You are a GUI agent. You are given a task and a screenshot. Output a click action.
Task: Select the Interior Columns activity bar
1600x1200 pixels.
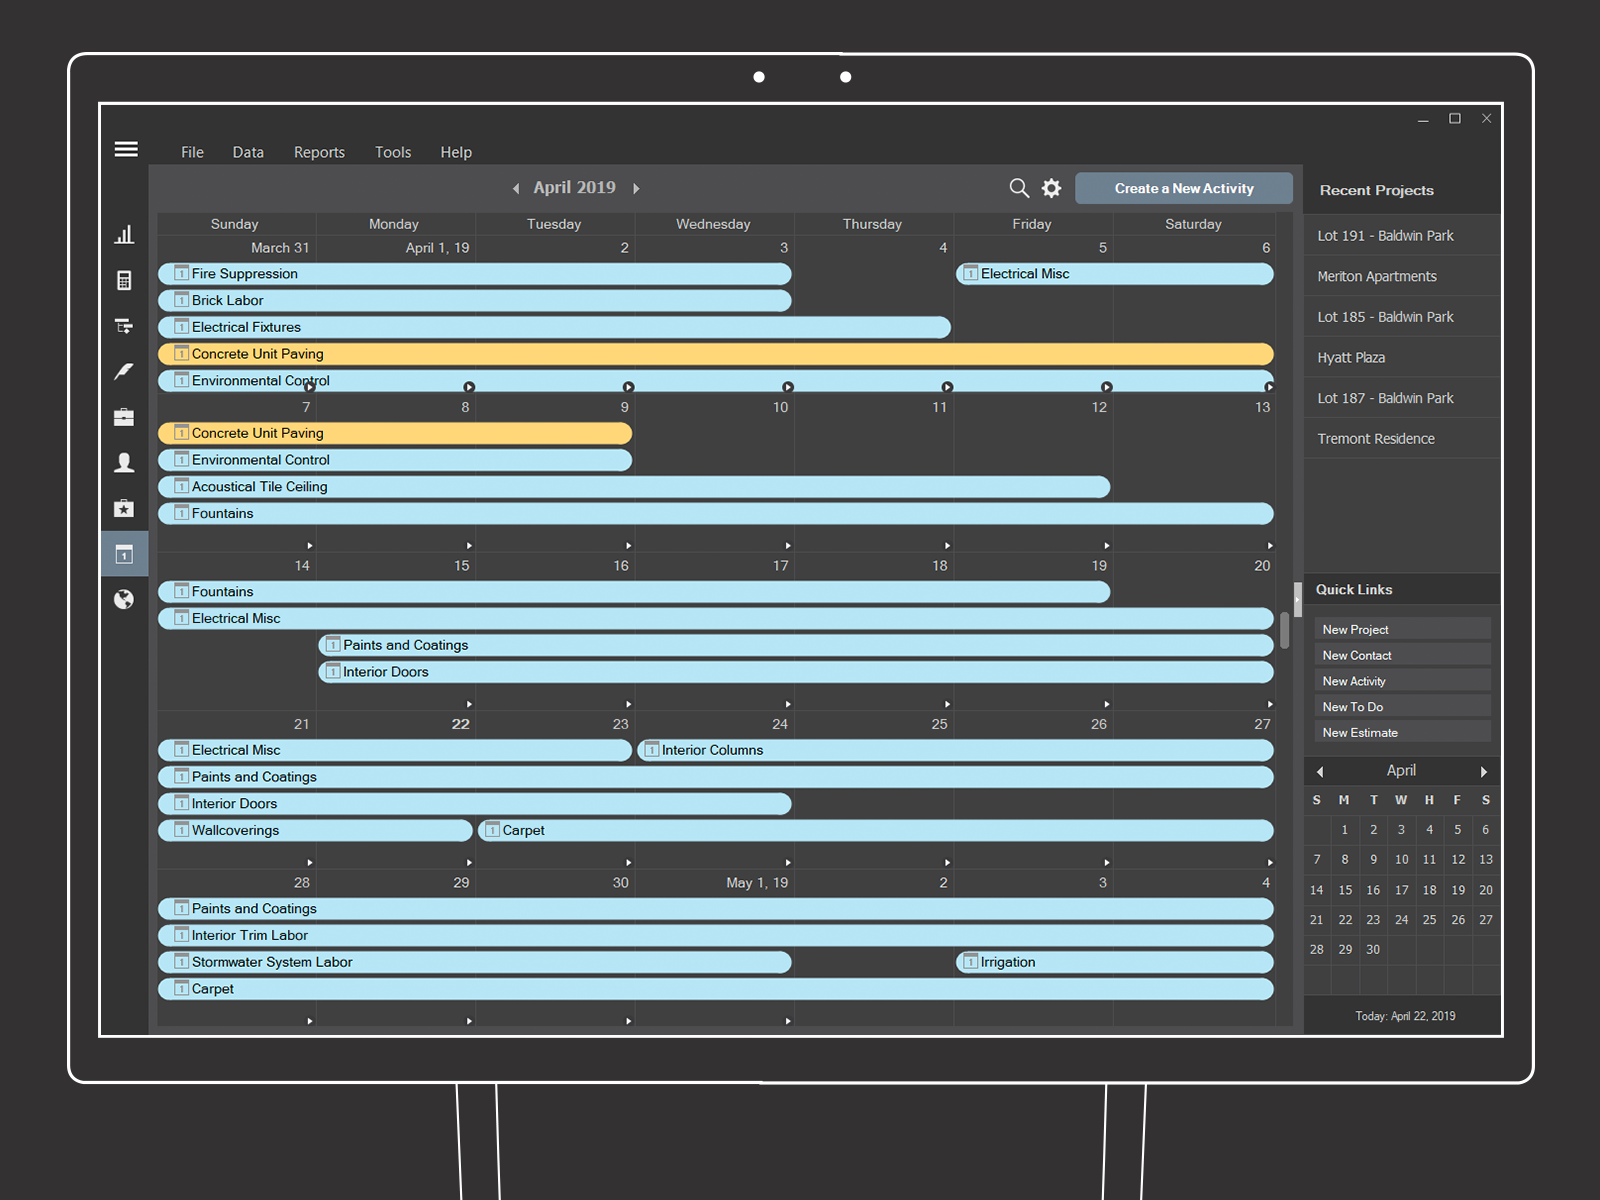[x=955, y=750]
